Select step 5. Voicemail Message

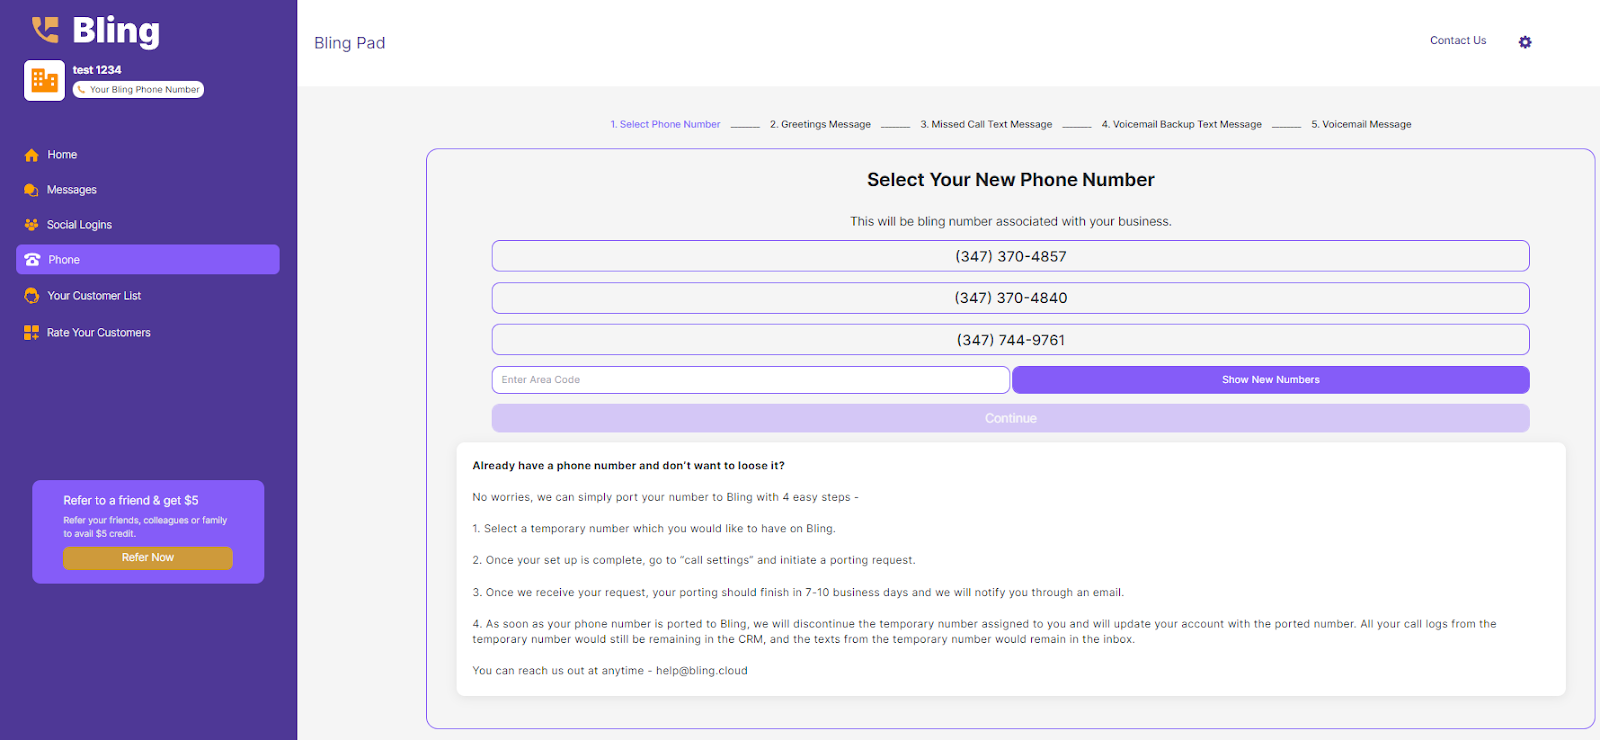(1361, 125)
